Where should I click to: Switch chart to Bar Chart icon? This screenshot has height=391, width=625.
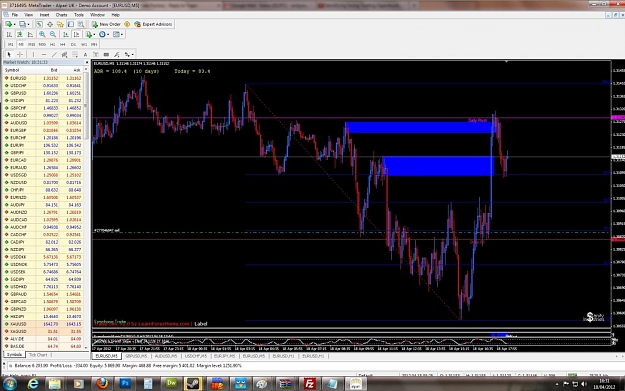pyautogui.click(x=9, y=34)
